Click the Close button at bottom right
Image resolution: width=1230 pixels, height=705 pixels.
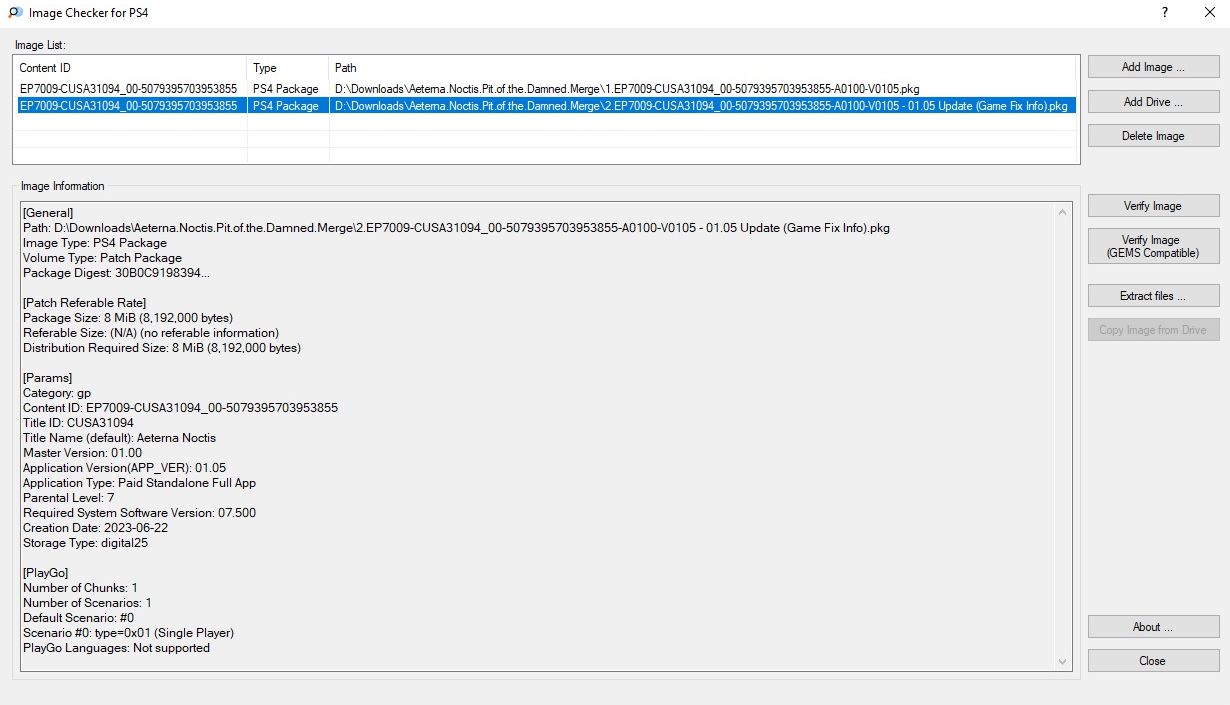point(1153,661)
